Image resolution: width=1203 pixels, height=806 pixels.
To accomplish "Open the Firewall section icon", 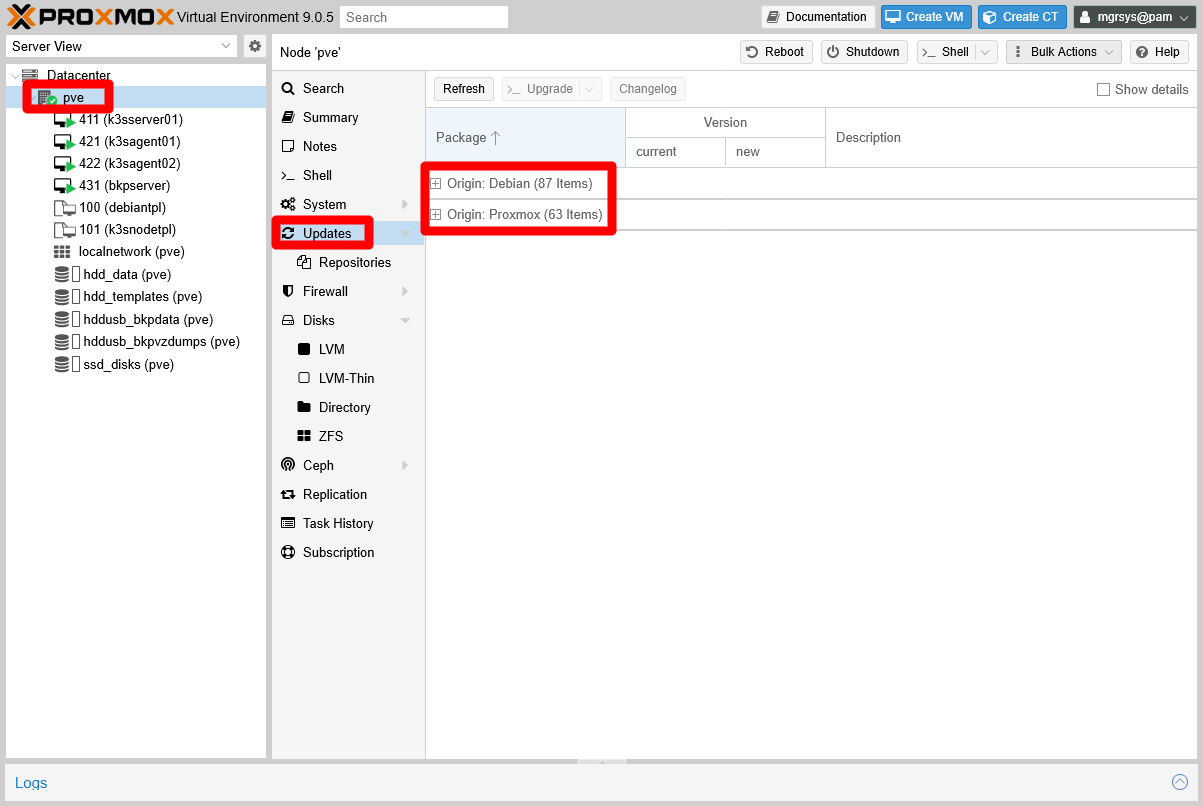I will click(x=287, y=291).
